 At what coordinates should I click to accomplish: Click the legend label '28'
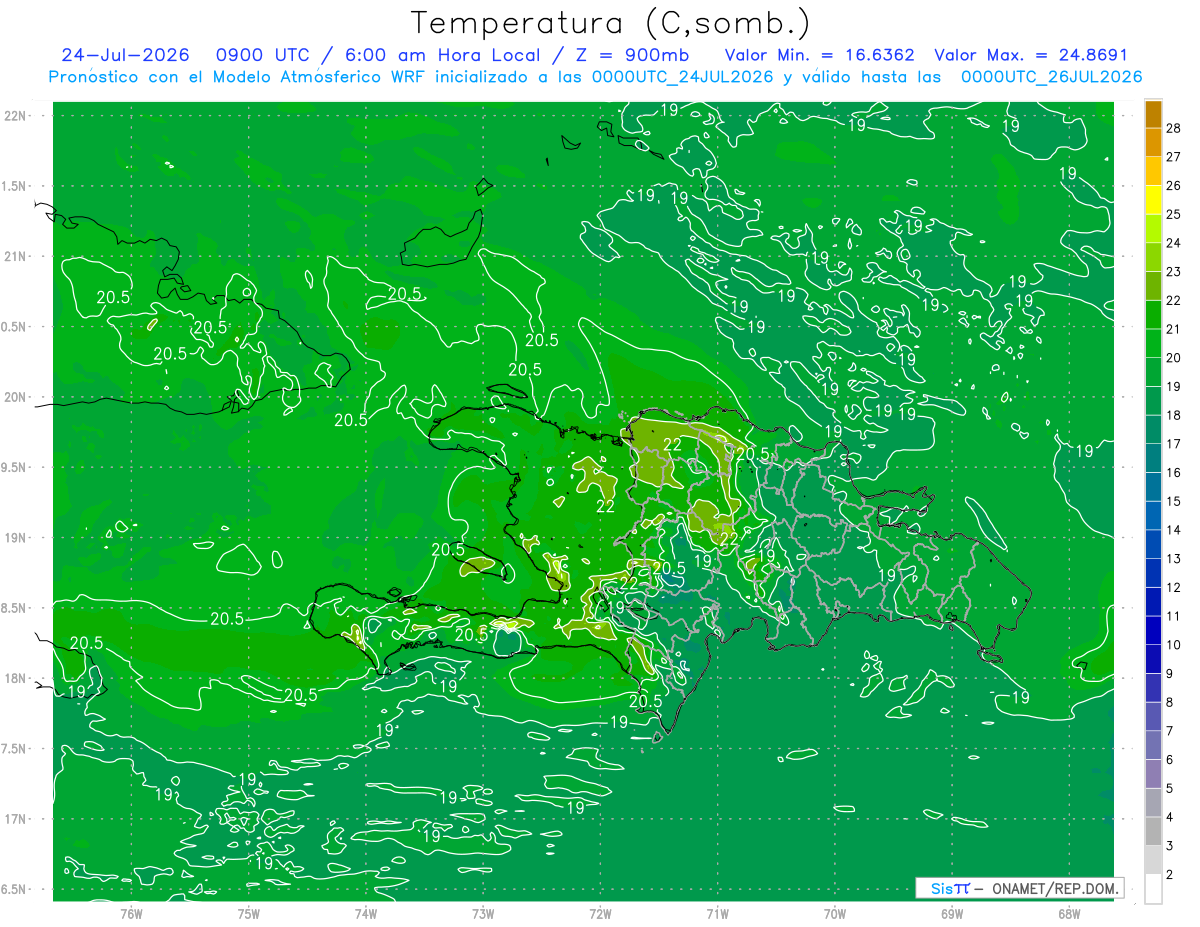tap(1173, 127)
